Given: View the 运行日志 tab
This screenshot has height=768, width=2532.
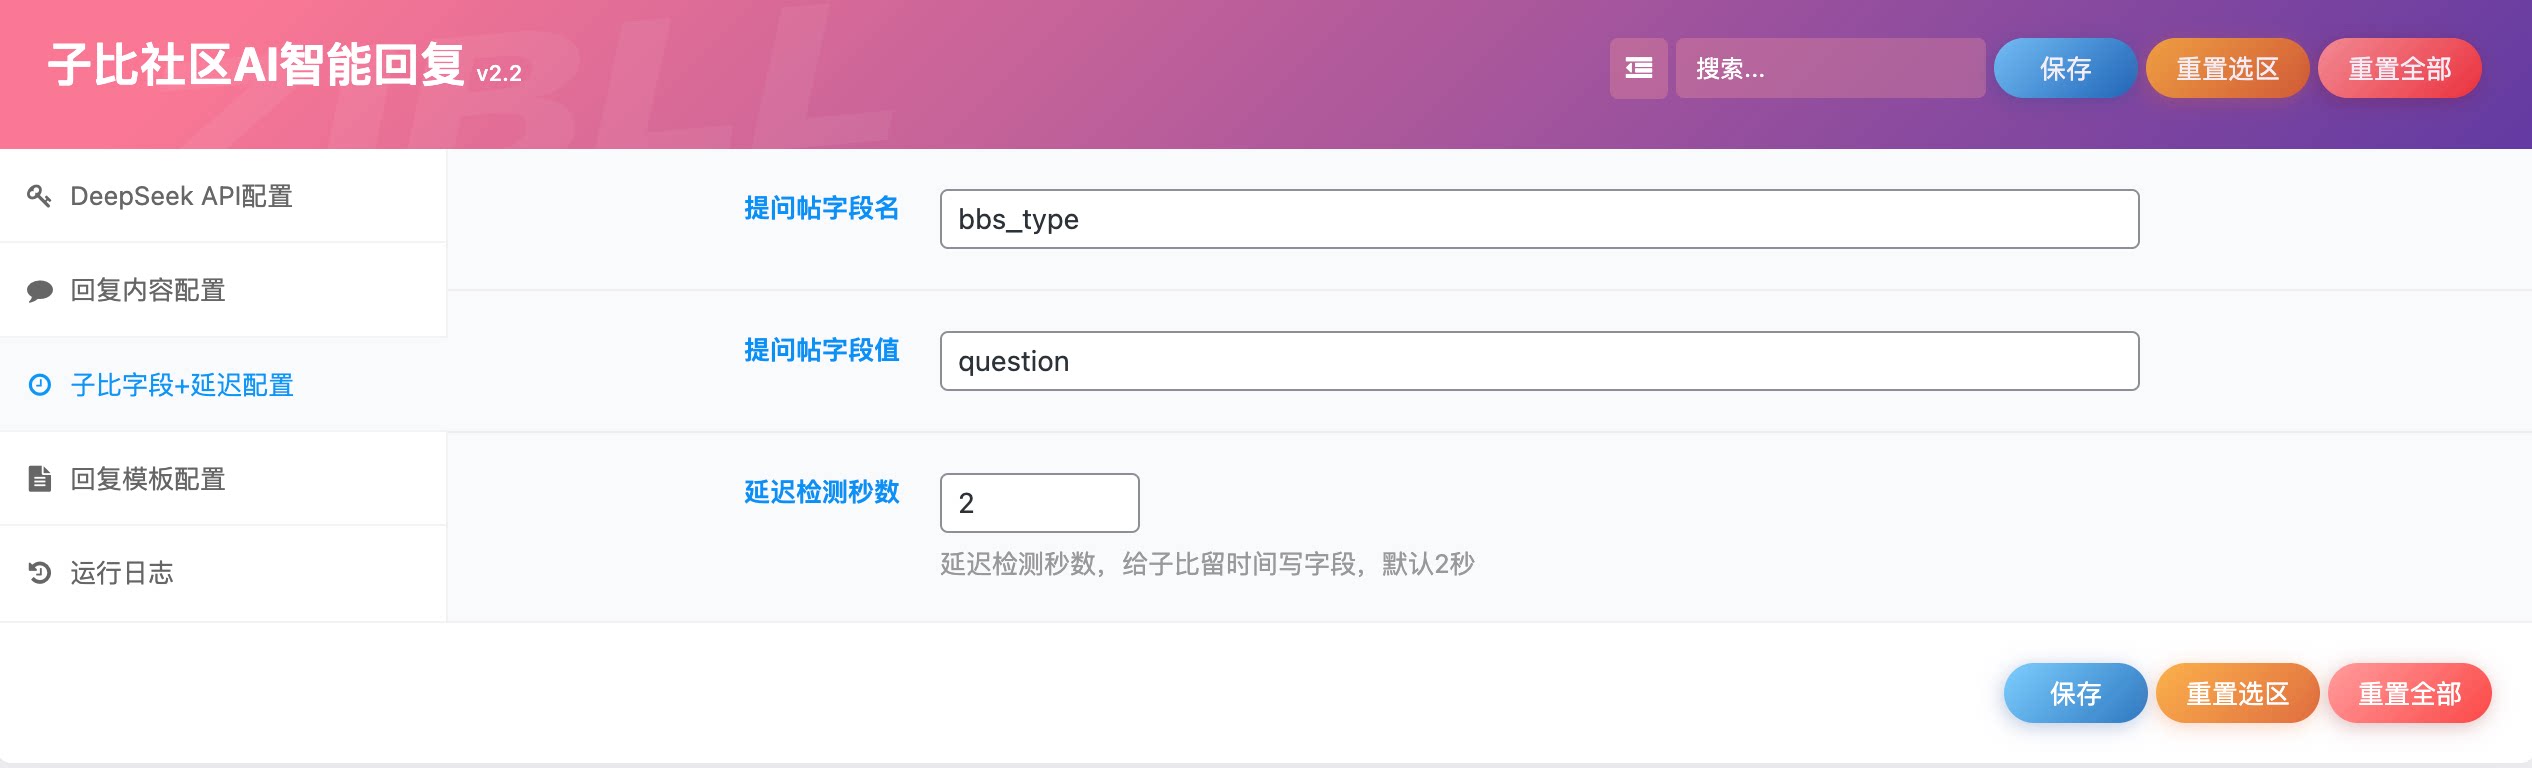Looking at the screenshot, I should point(122,573).
